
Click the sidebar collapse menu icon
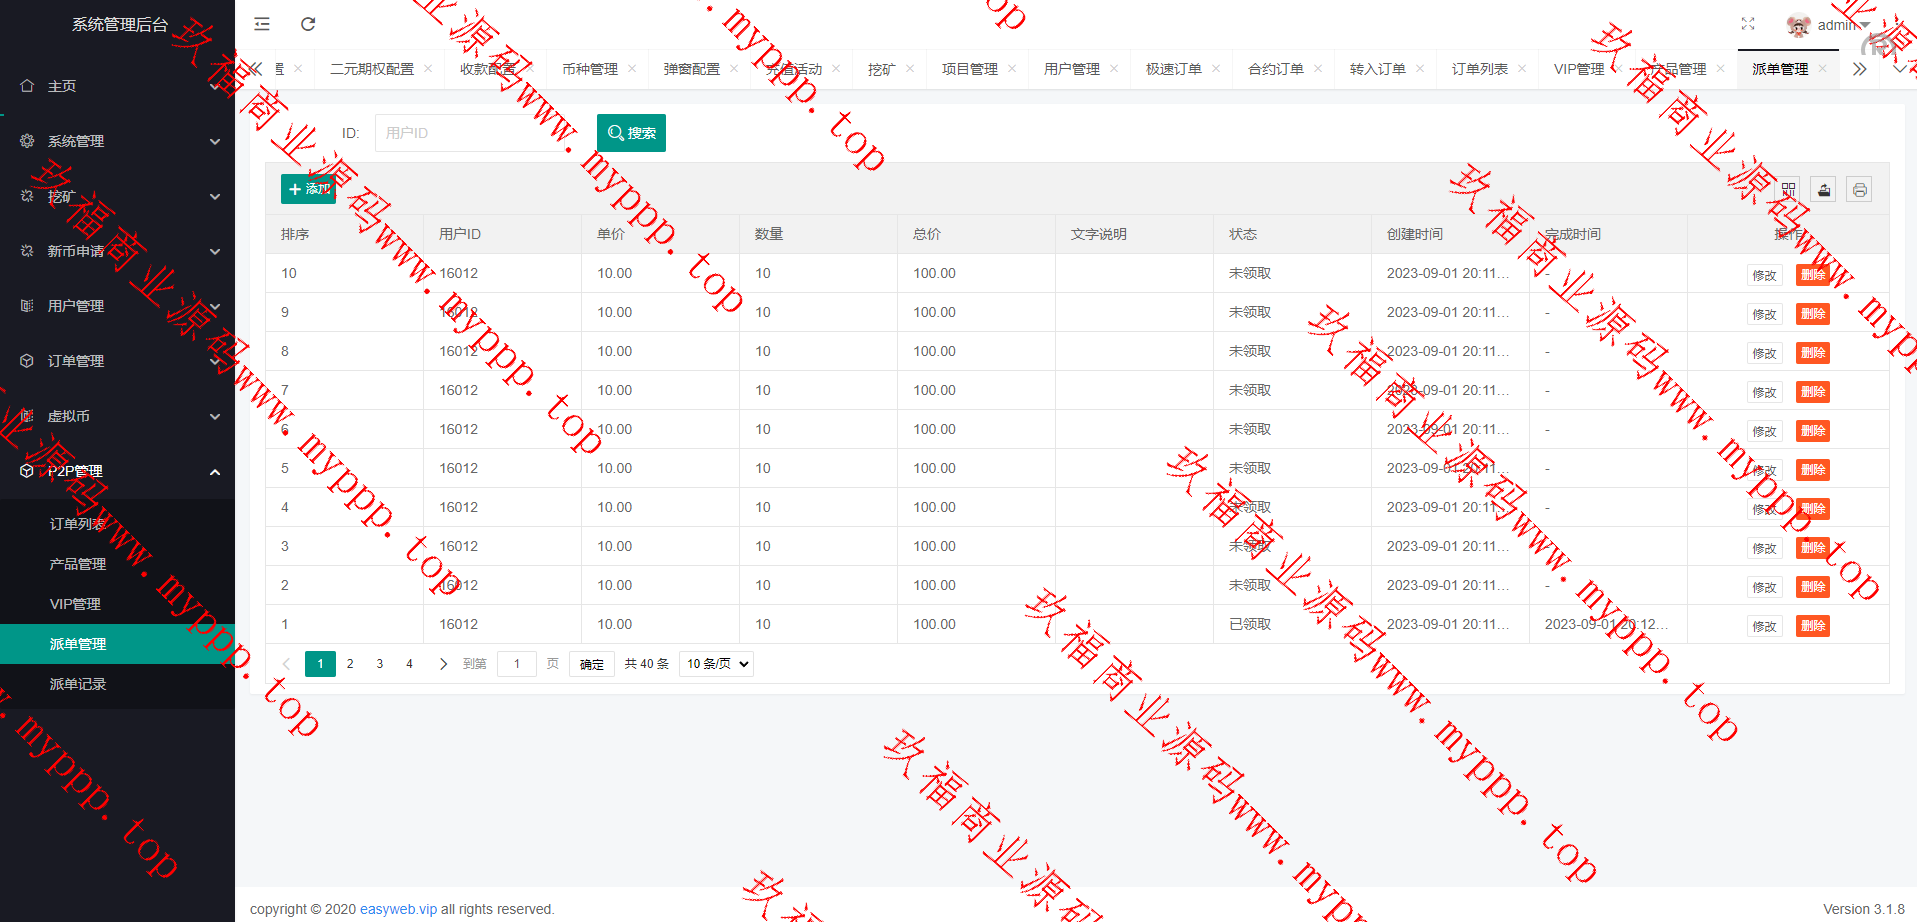[x=262, y=24]
